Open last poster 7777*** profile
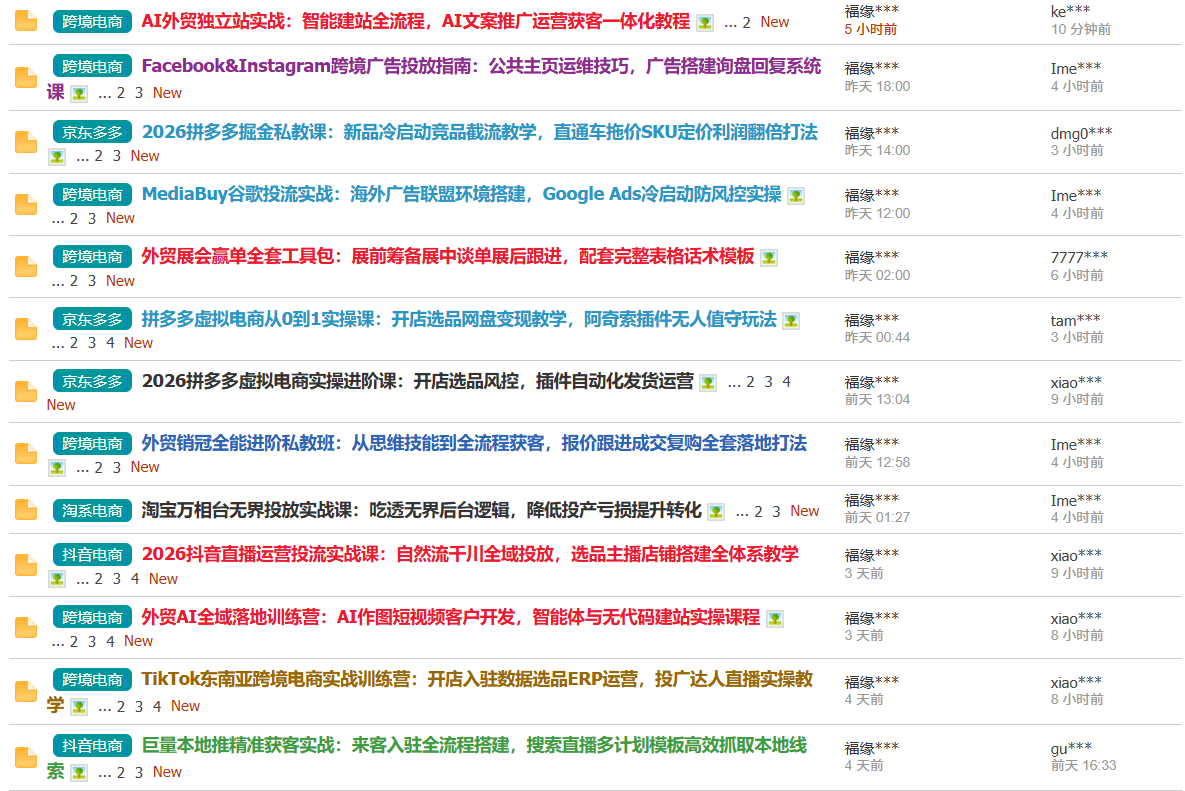The width and height of the screenshot is (1185, 791). pyautogui.click(x=1079, y=257)
